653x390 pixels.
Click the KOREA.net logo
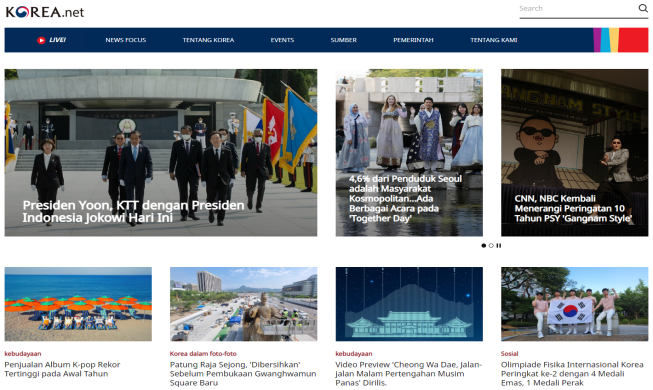coord(45,12)
